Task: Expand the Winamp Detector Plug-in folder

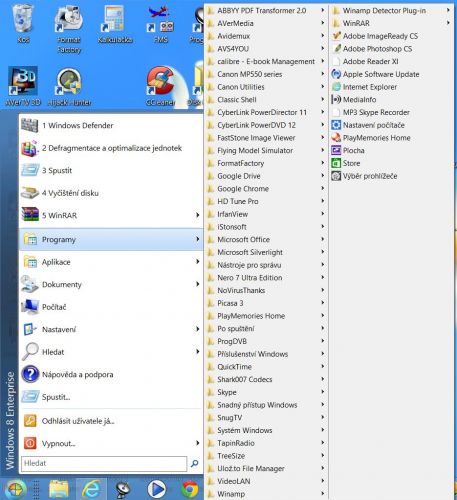Action: pos(391,11)
